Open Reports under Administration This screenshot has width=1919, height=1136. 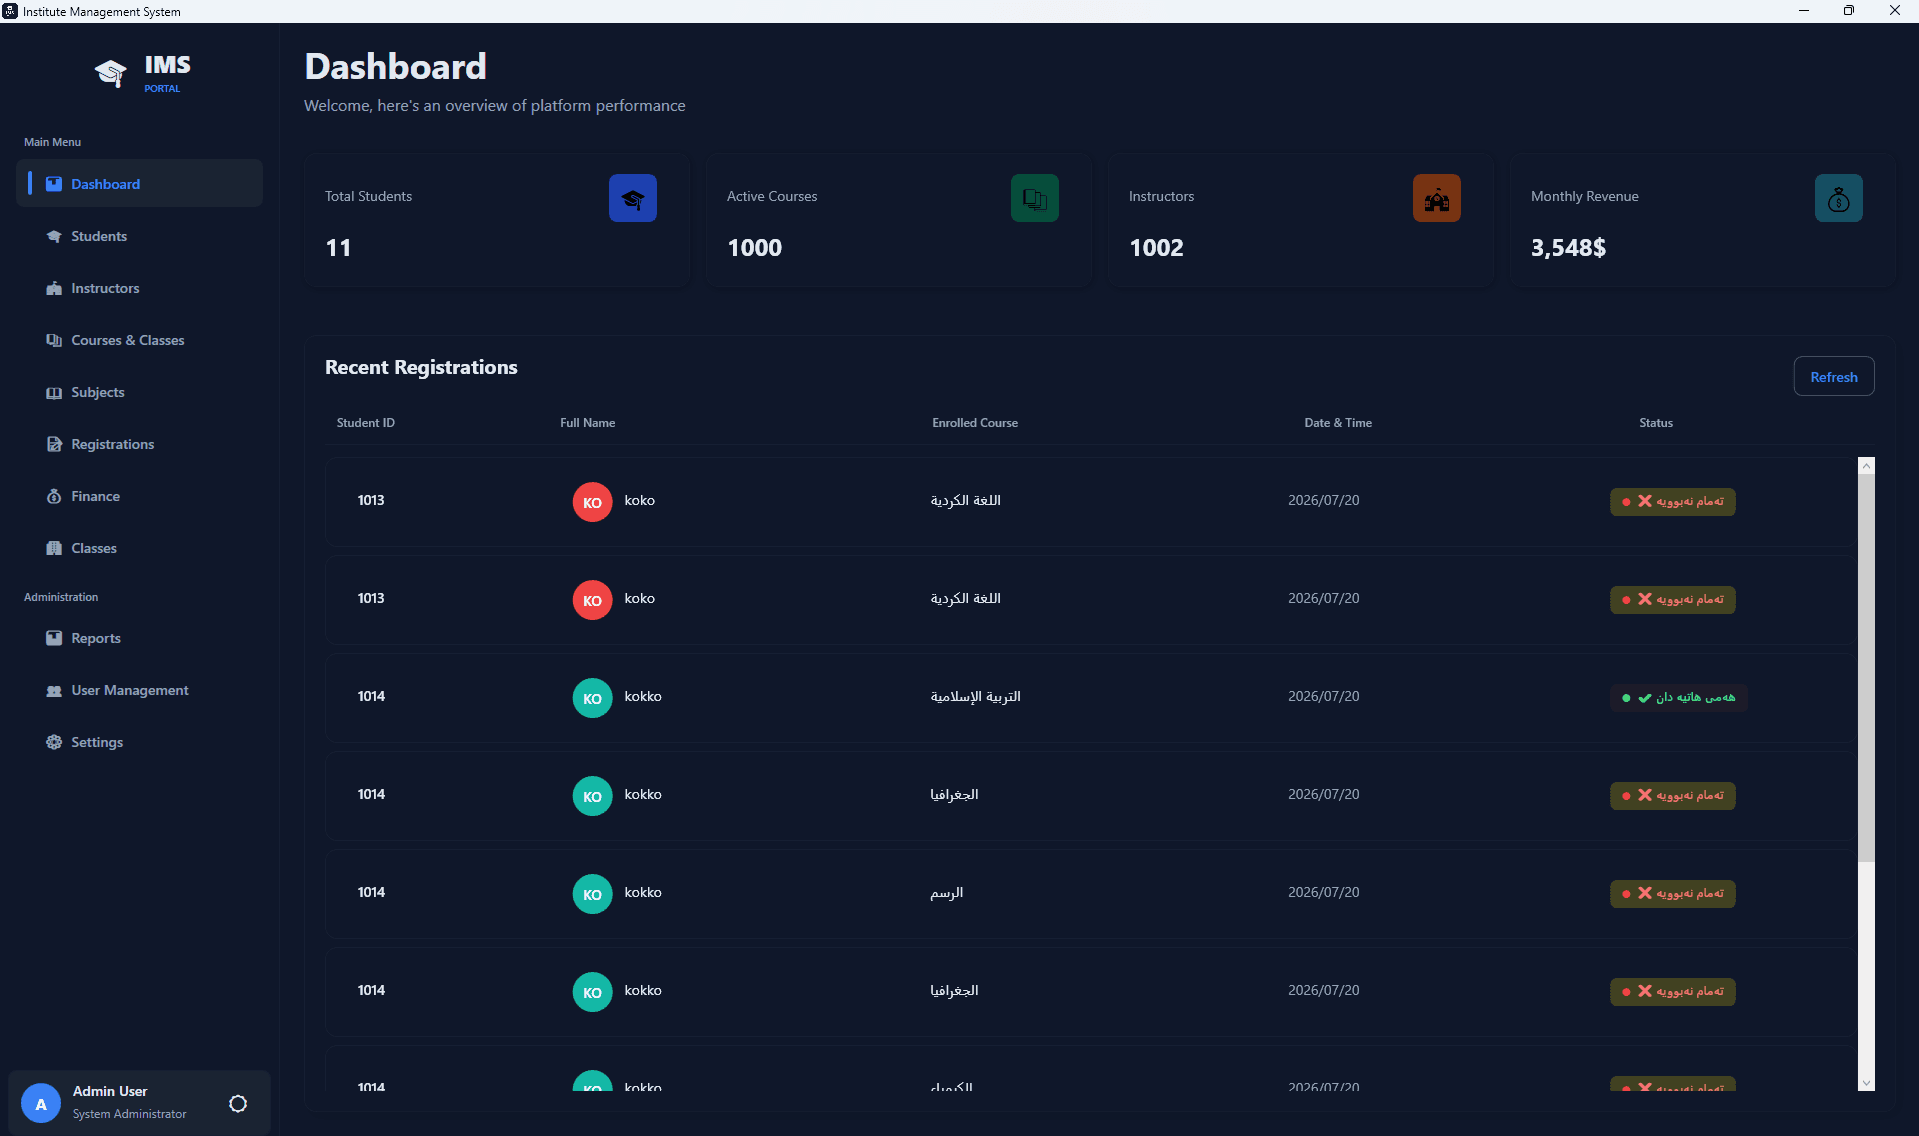pos(139,638)
